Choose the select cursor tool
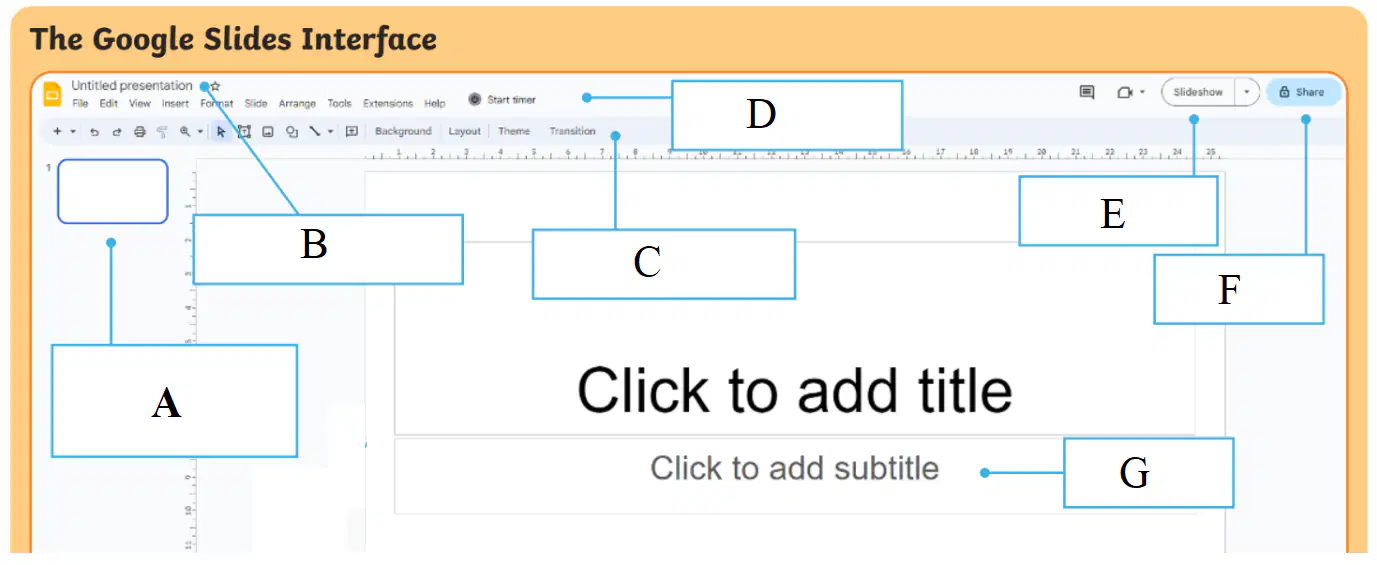The height and width of the screenshot is (565, 1377). [221, 131]
